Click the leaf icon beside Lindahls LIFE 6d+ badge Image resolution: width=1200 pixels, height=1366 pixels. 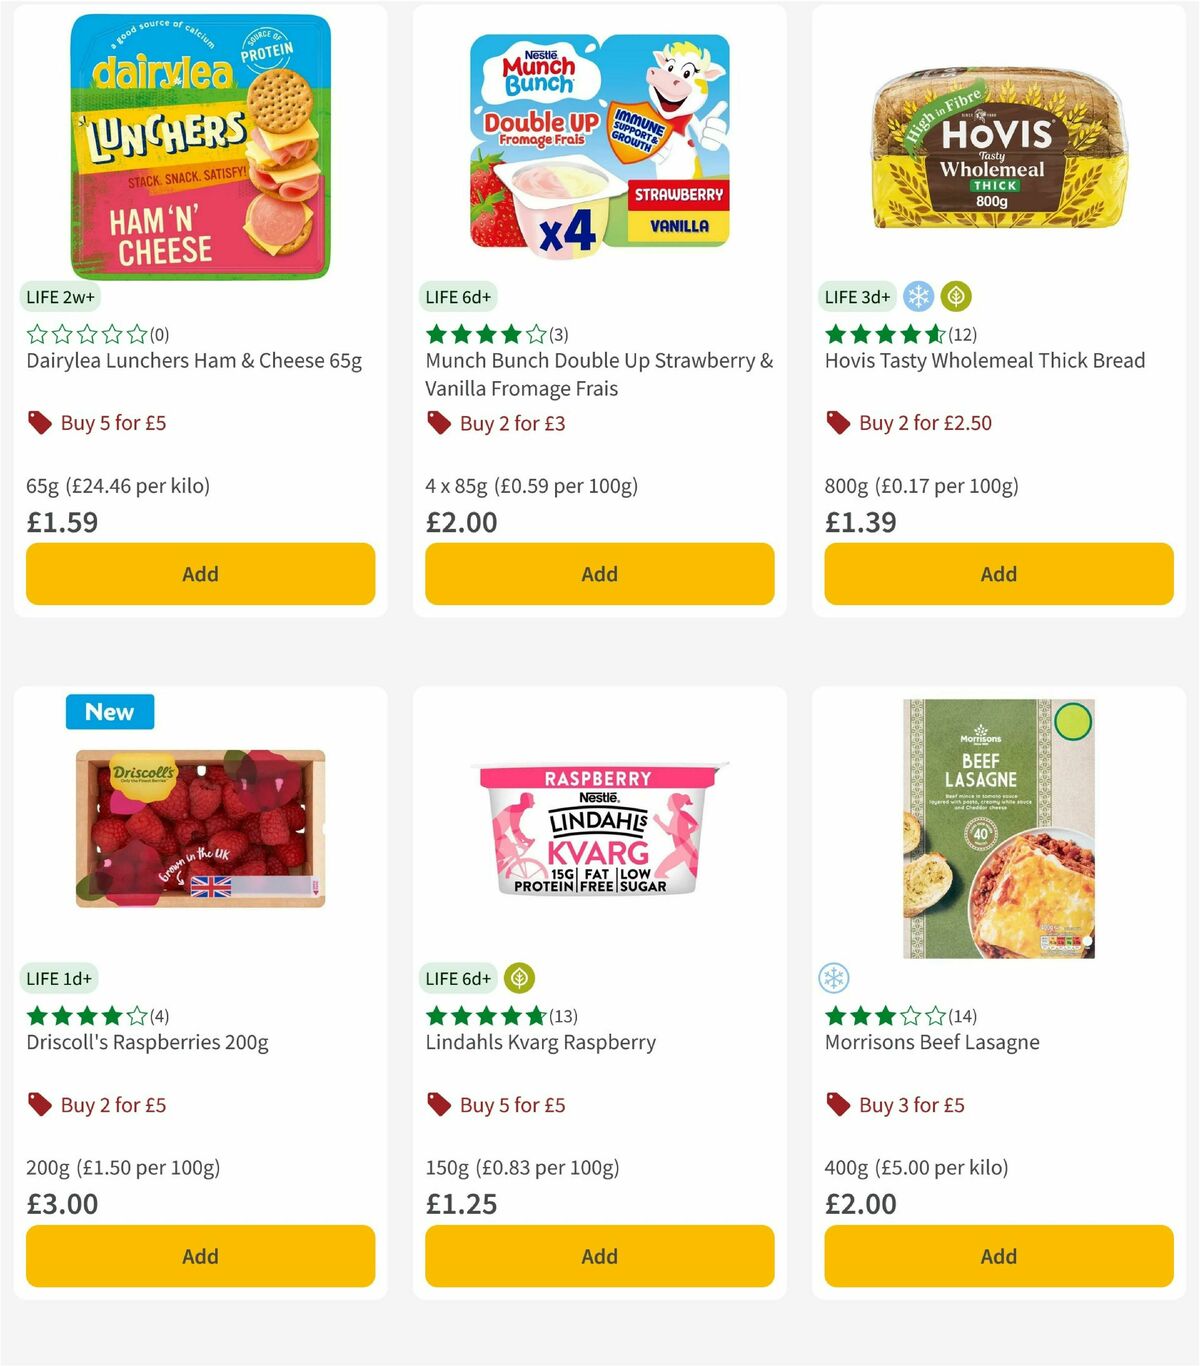pos(519,978)
